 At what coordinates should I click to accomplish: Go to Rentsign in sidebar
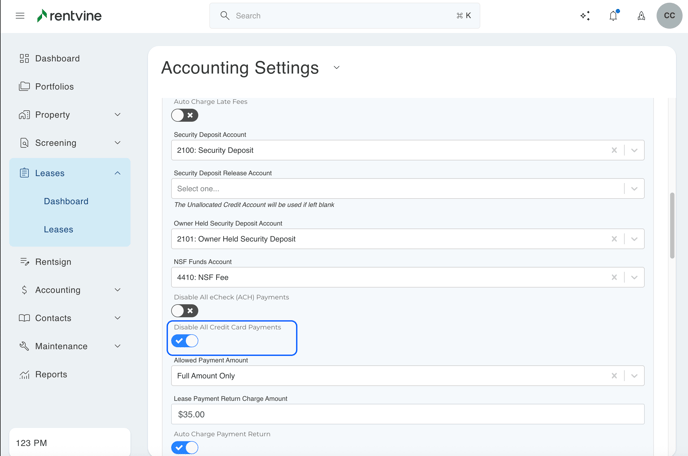[x=53, y=262]
